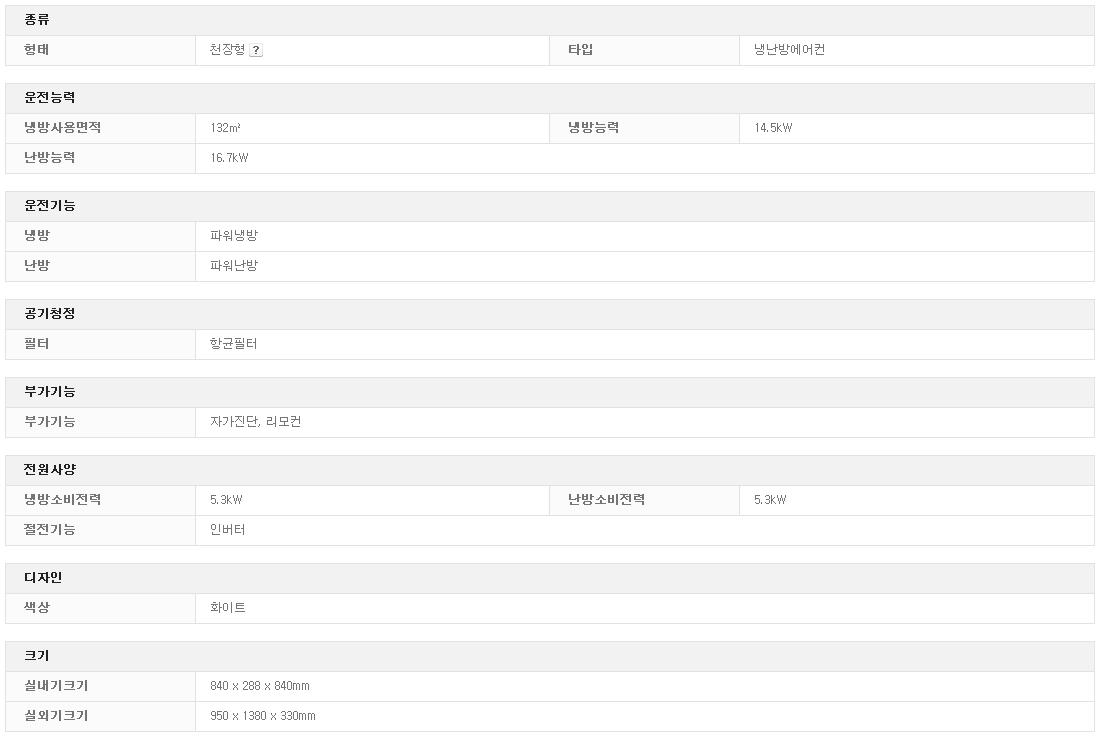Select the 냉난방에어컨 type value
Image resolution: width=1103 pixels, height=741 pixels.
[x=789, y=50]
